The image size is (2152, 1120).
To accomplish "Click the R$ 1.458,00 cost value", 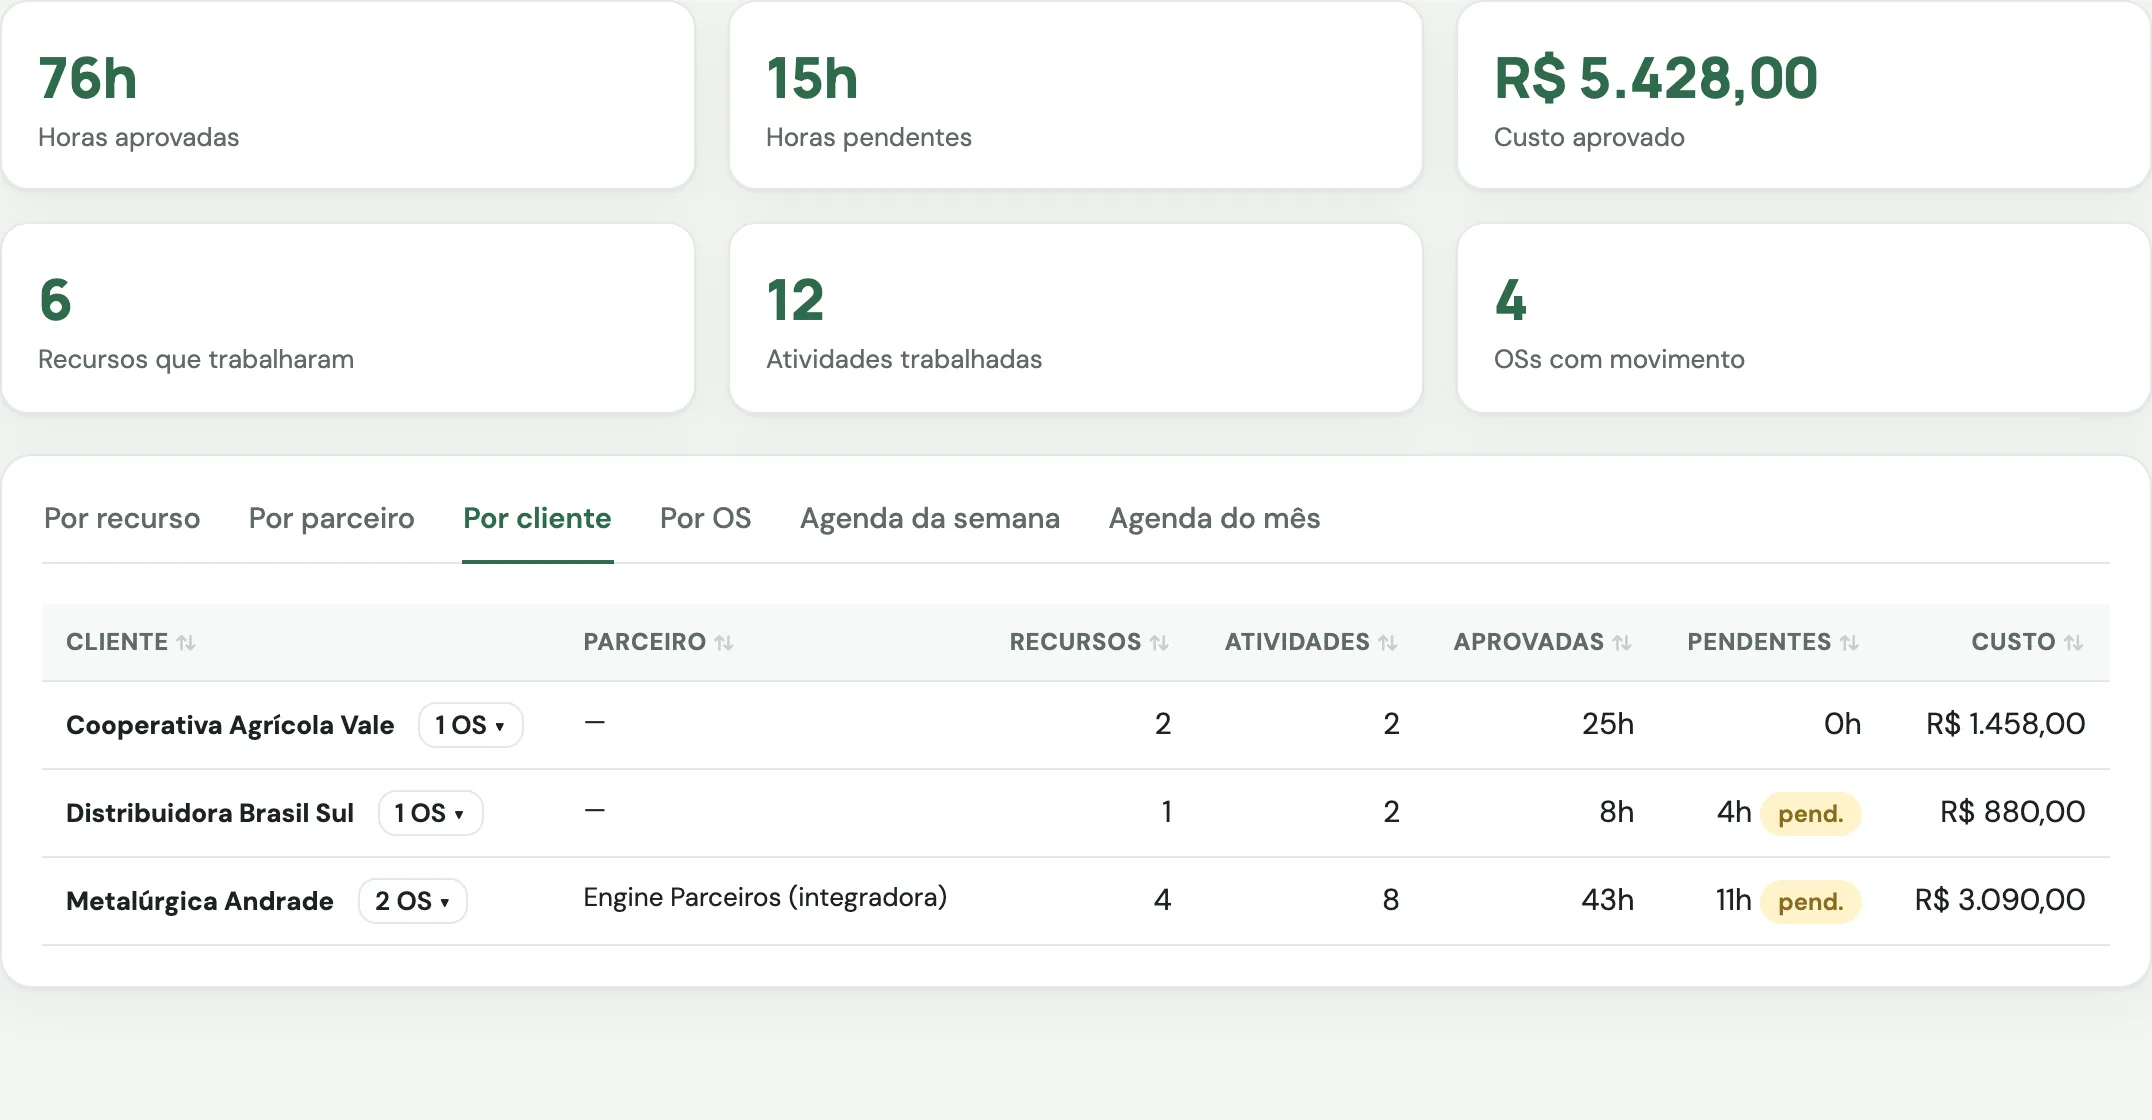I will [x=2005, y=724].
